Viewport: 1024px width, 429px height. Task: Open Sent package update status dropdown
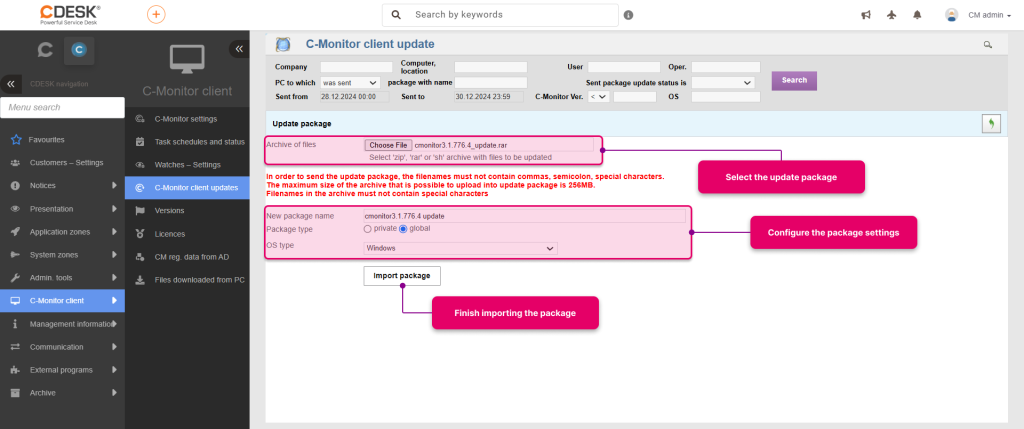(x=723, y=83)
